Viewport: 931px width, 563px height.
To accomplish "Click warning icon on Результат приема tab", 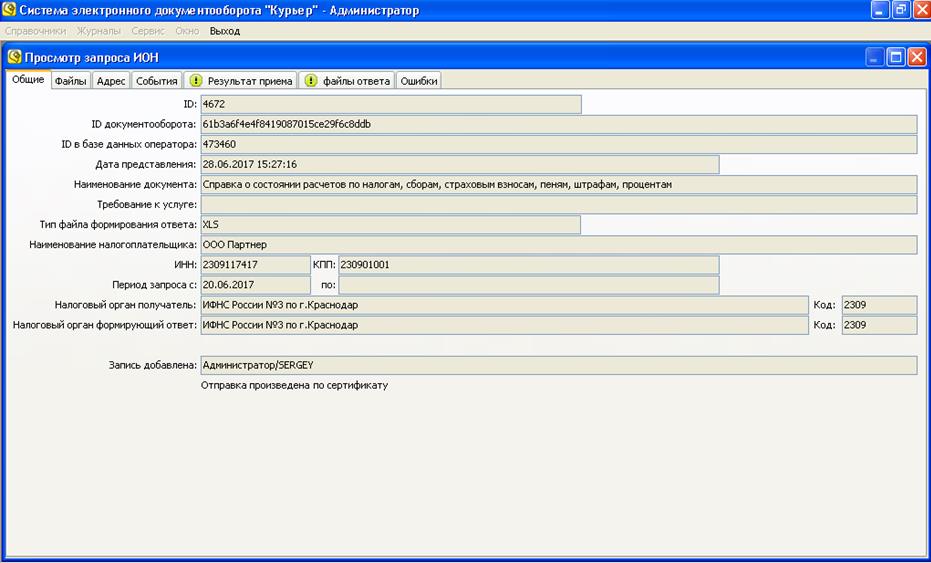I will tap(196, 81).
